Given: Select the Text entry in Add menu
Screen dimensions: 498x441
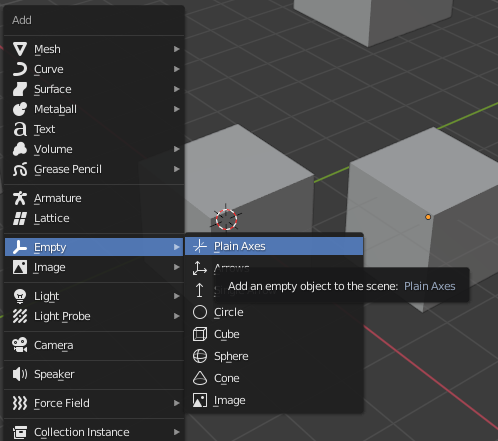Looking at the screenshot, I should coord(94,129).
